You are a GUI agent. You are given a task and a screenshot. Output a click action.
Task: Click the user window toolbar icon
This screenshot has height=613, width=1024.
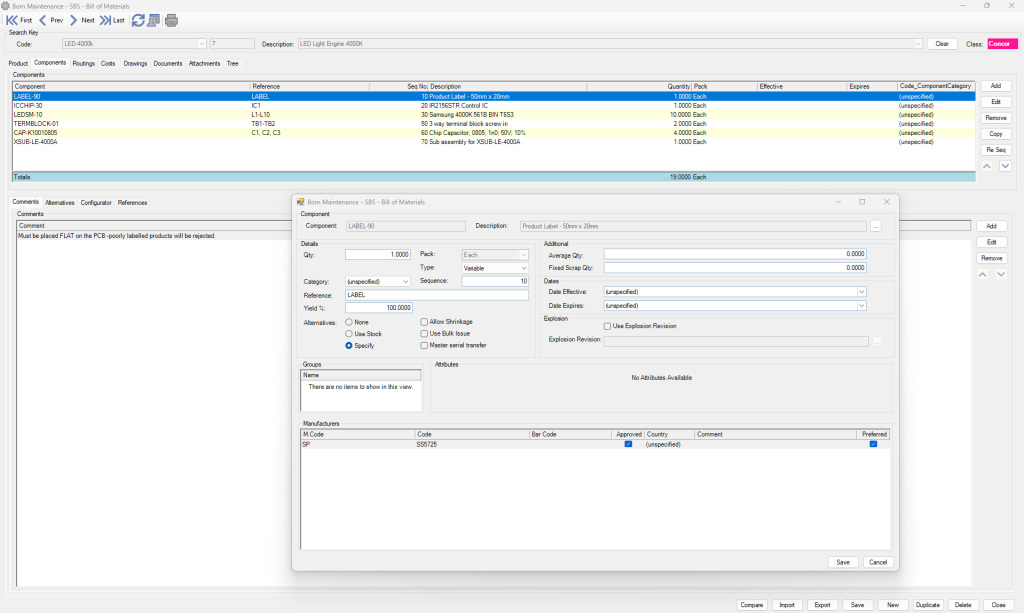click(x=154, y=20)
